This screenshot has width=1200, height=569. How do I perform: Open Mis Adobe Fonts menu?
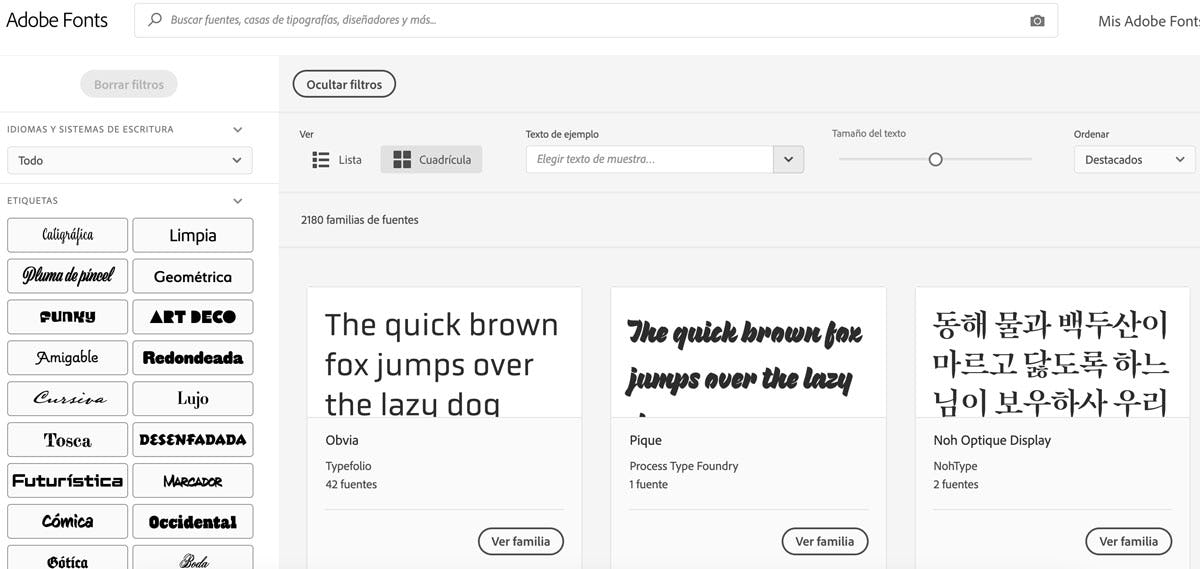click(x=1147, y=21)
